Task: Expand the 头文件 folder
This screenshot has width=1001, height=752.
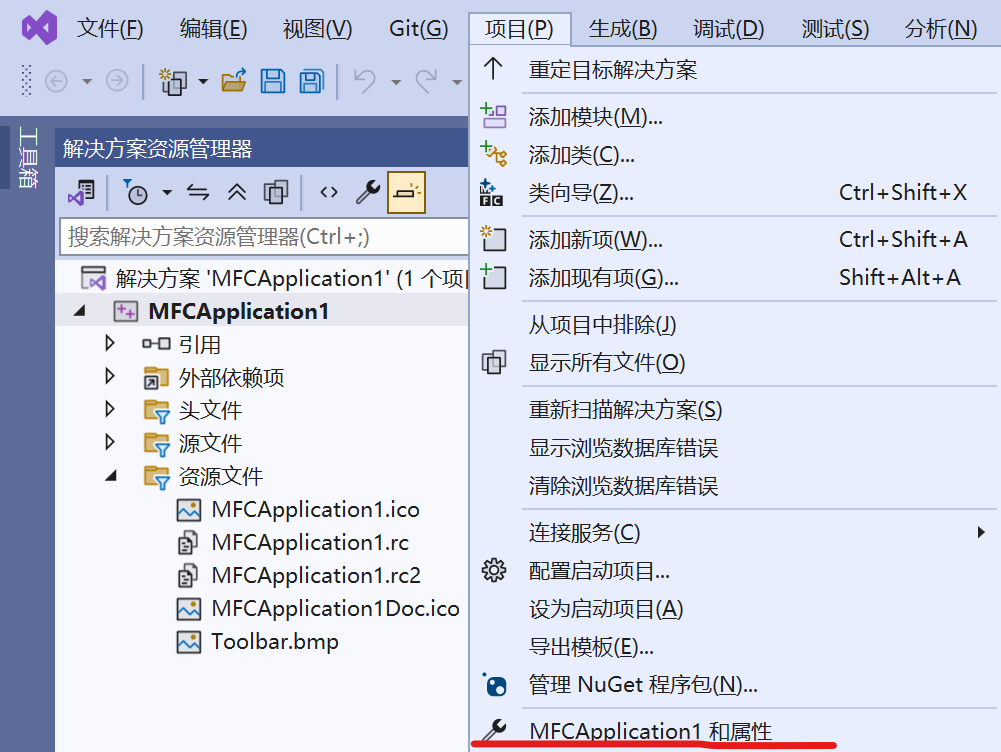Action: 109,410
